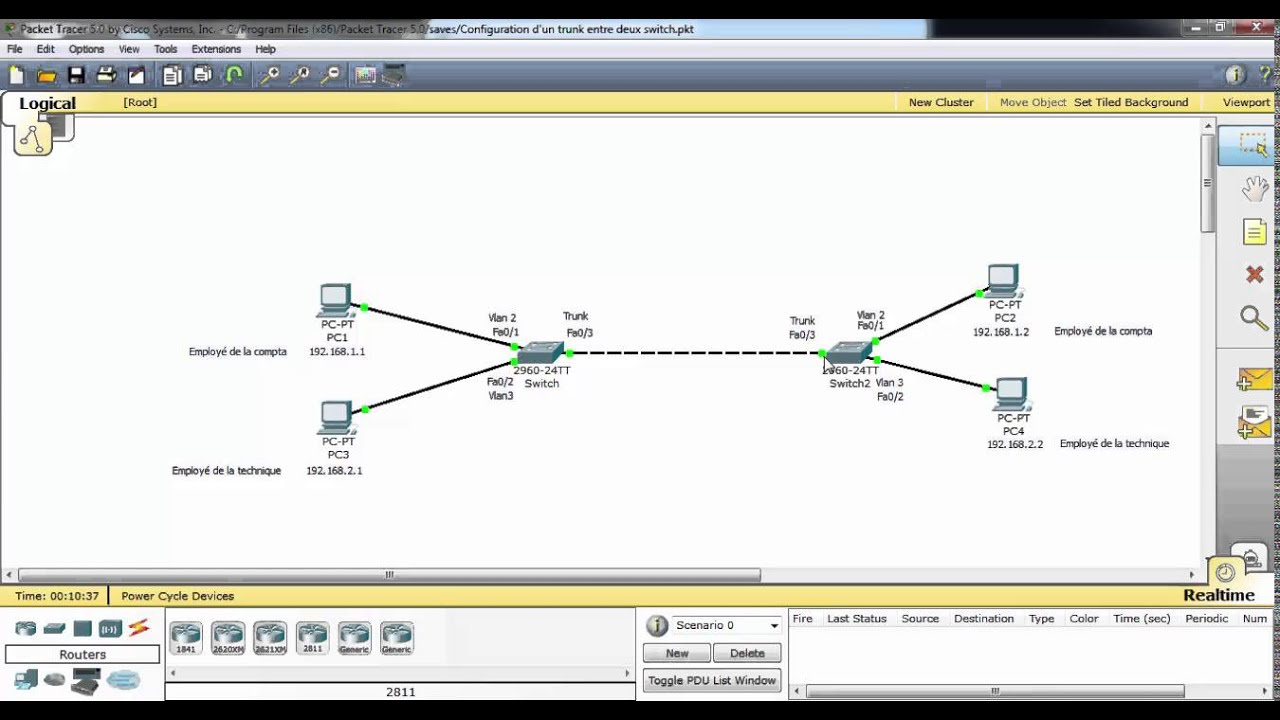This screenshot has width=1280, height=720.
Task: Click the PC4 computer on the canvas
Action: (x=1011, y=394)
